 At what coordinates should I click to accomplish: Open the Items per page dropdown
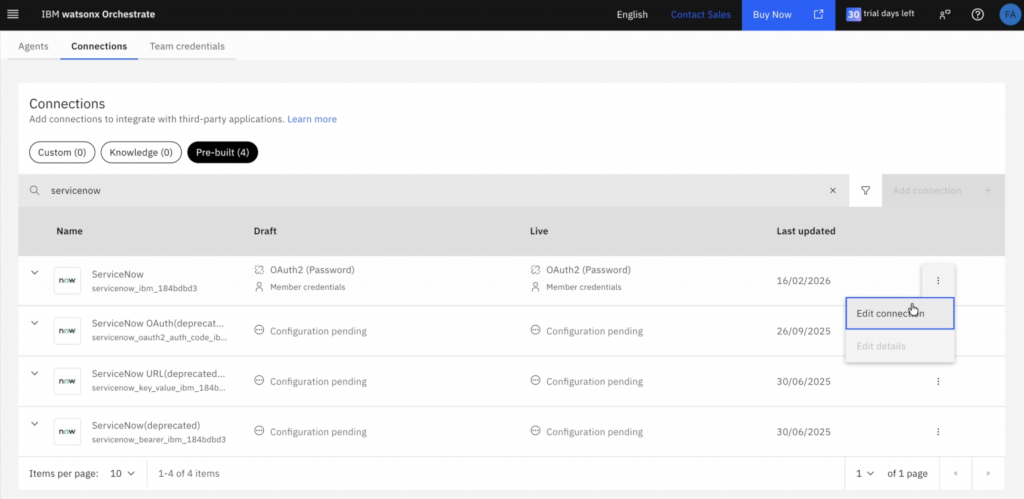point(122,474)
